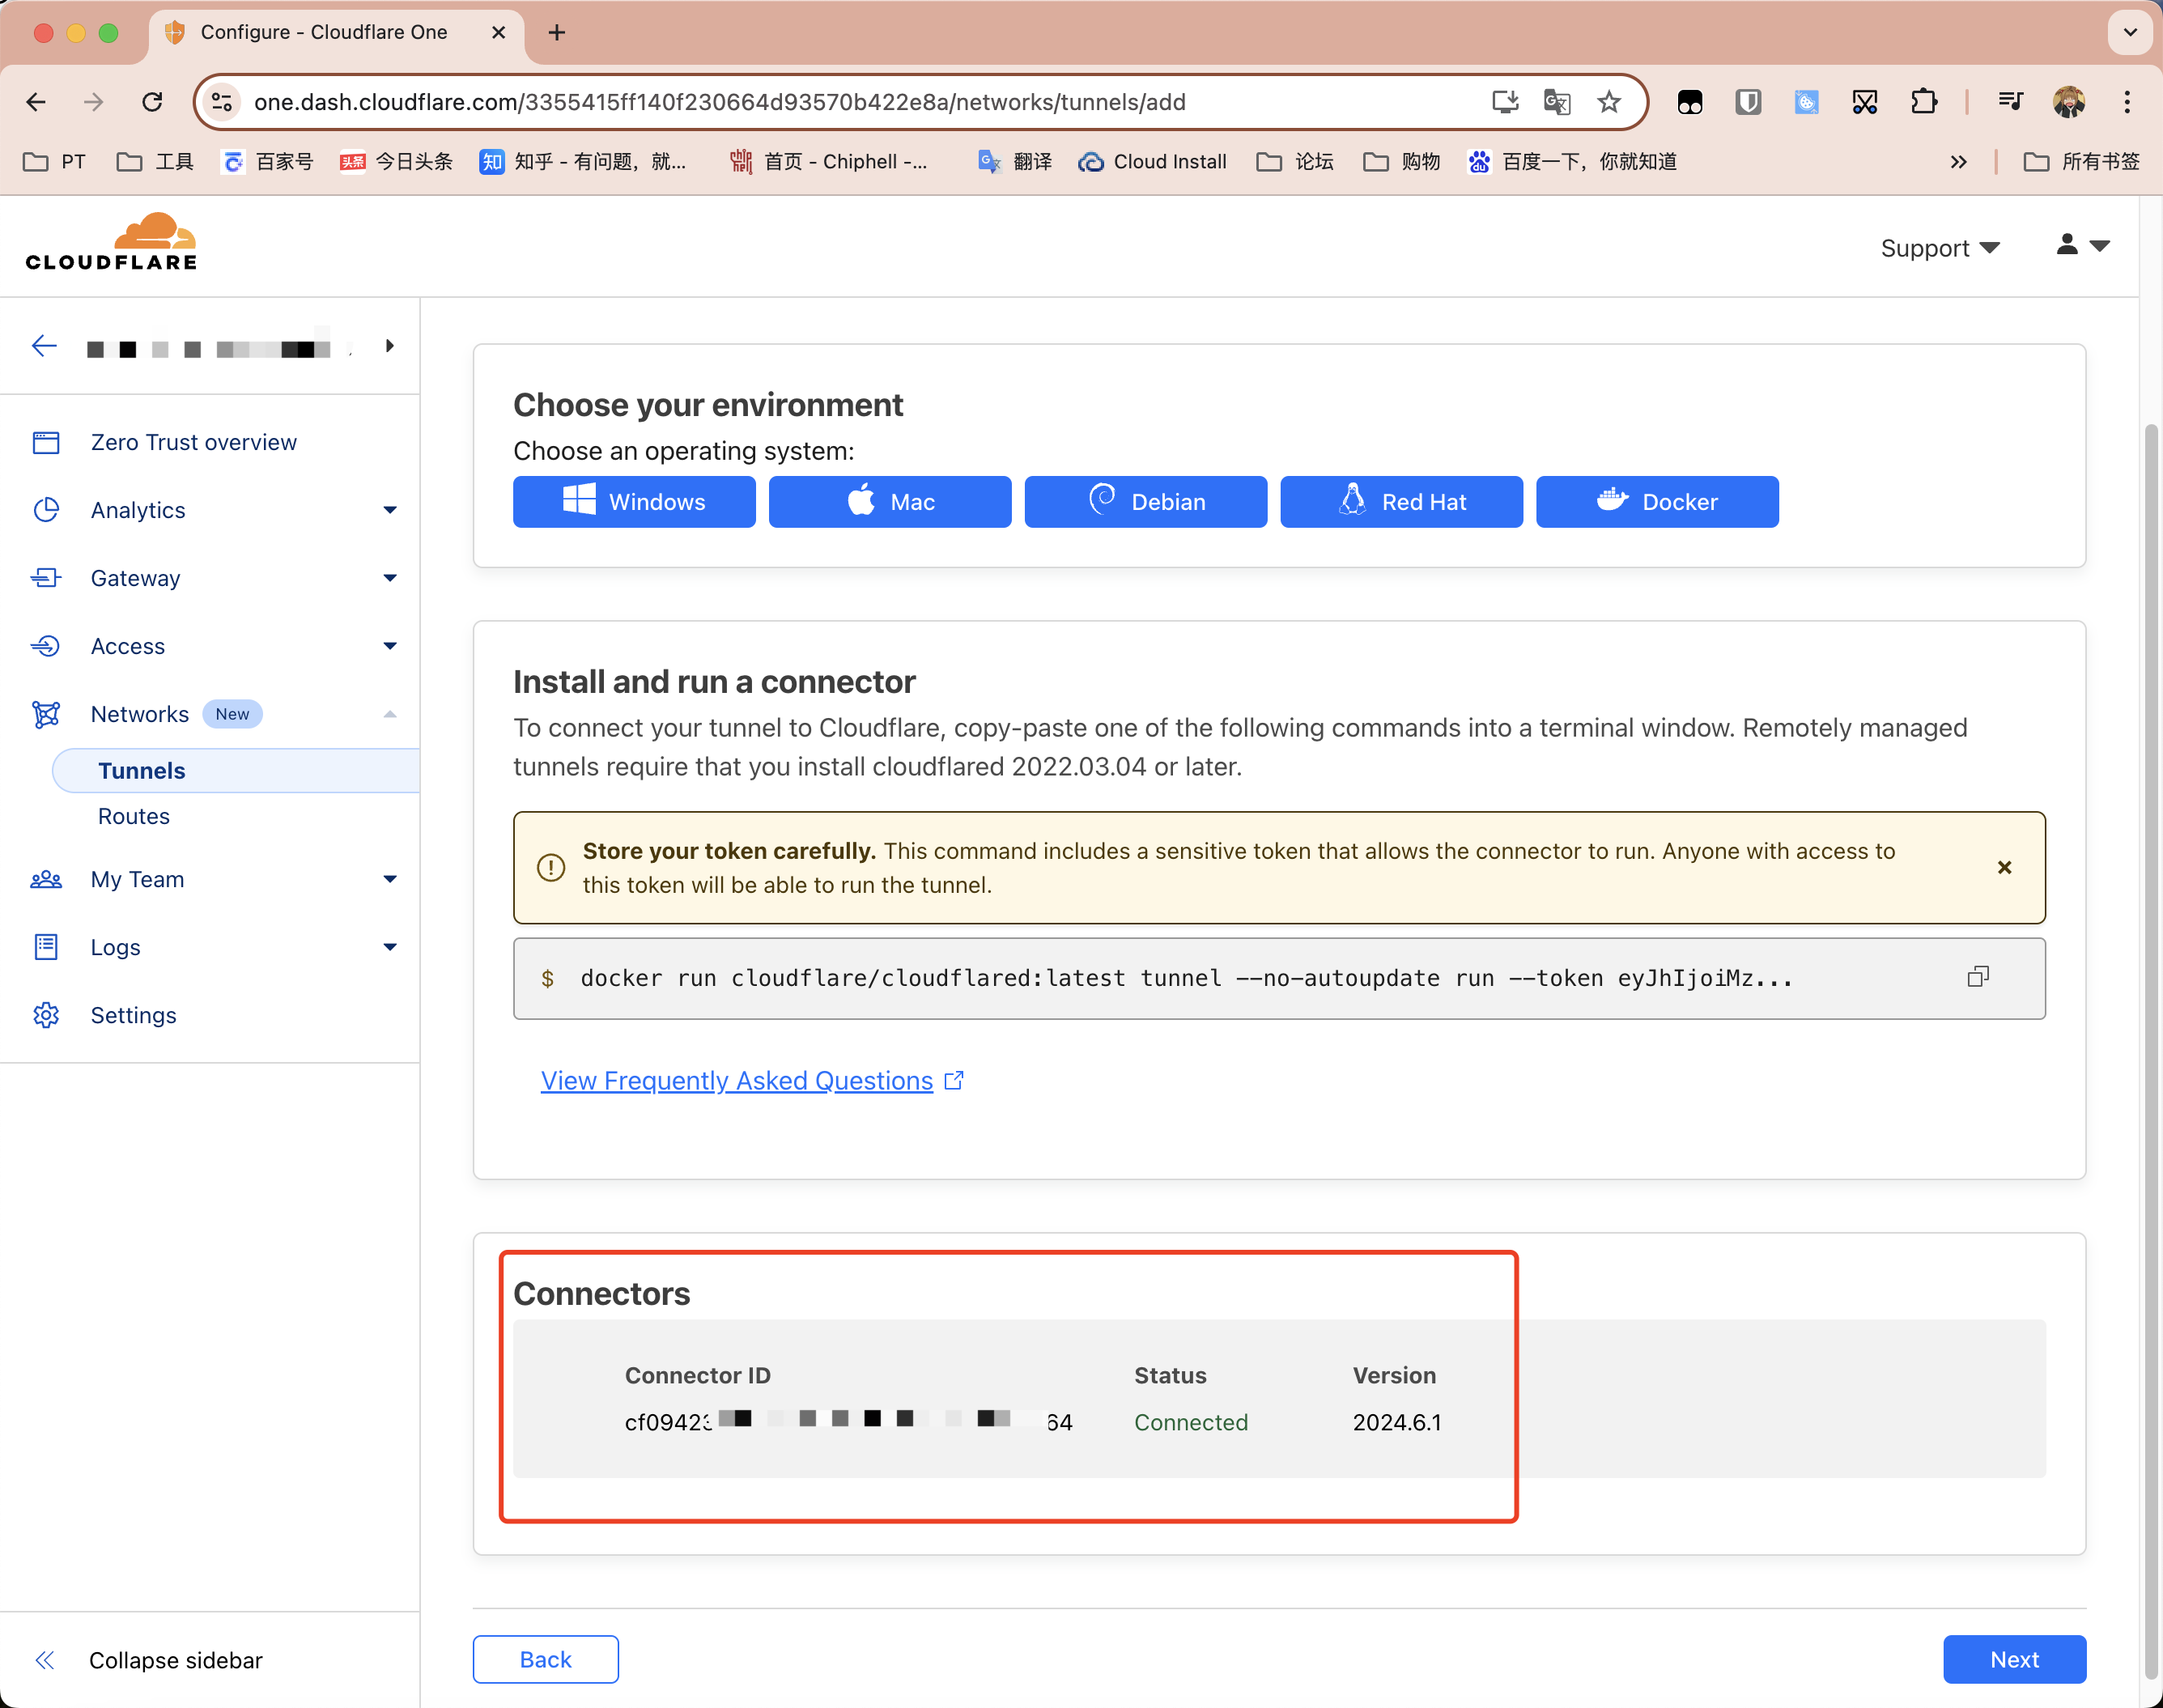The width and height of the screenshot is (2163, 1708).
Task: Go back using sidebar left arrow
Action: [x=44, y=346]
